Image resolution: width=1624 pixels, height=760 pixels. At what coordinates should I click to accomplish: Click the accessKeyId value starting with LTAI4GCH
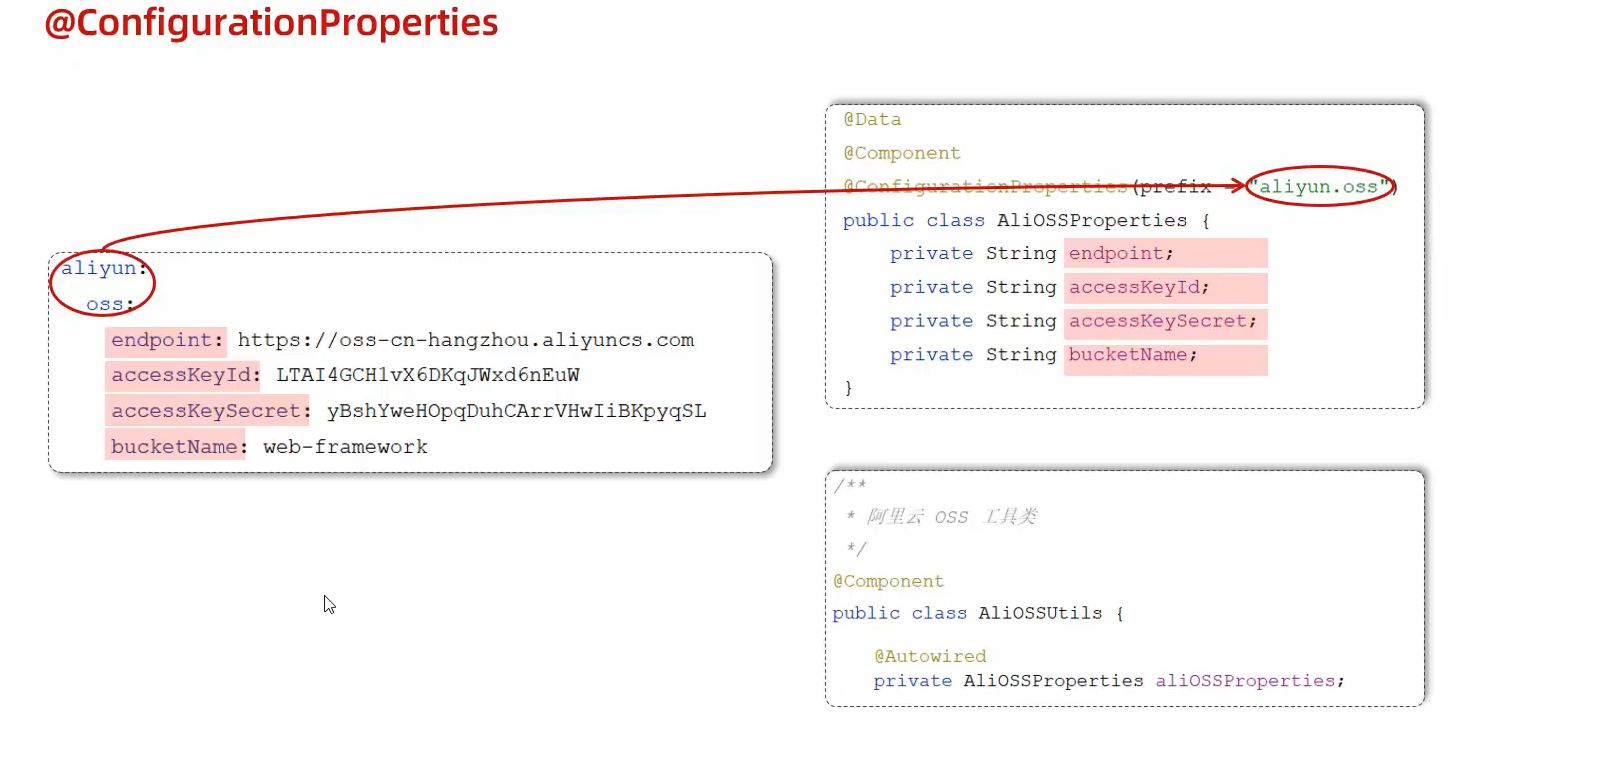[427, 375]
